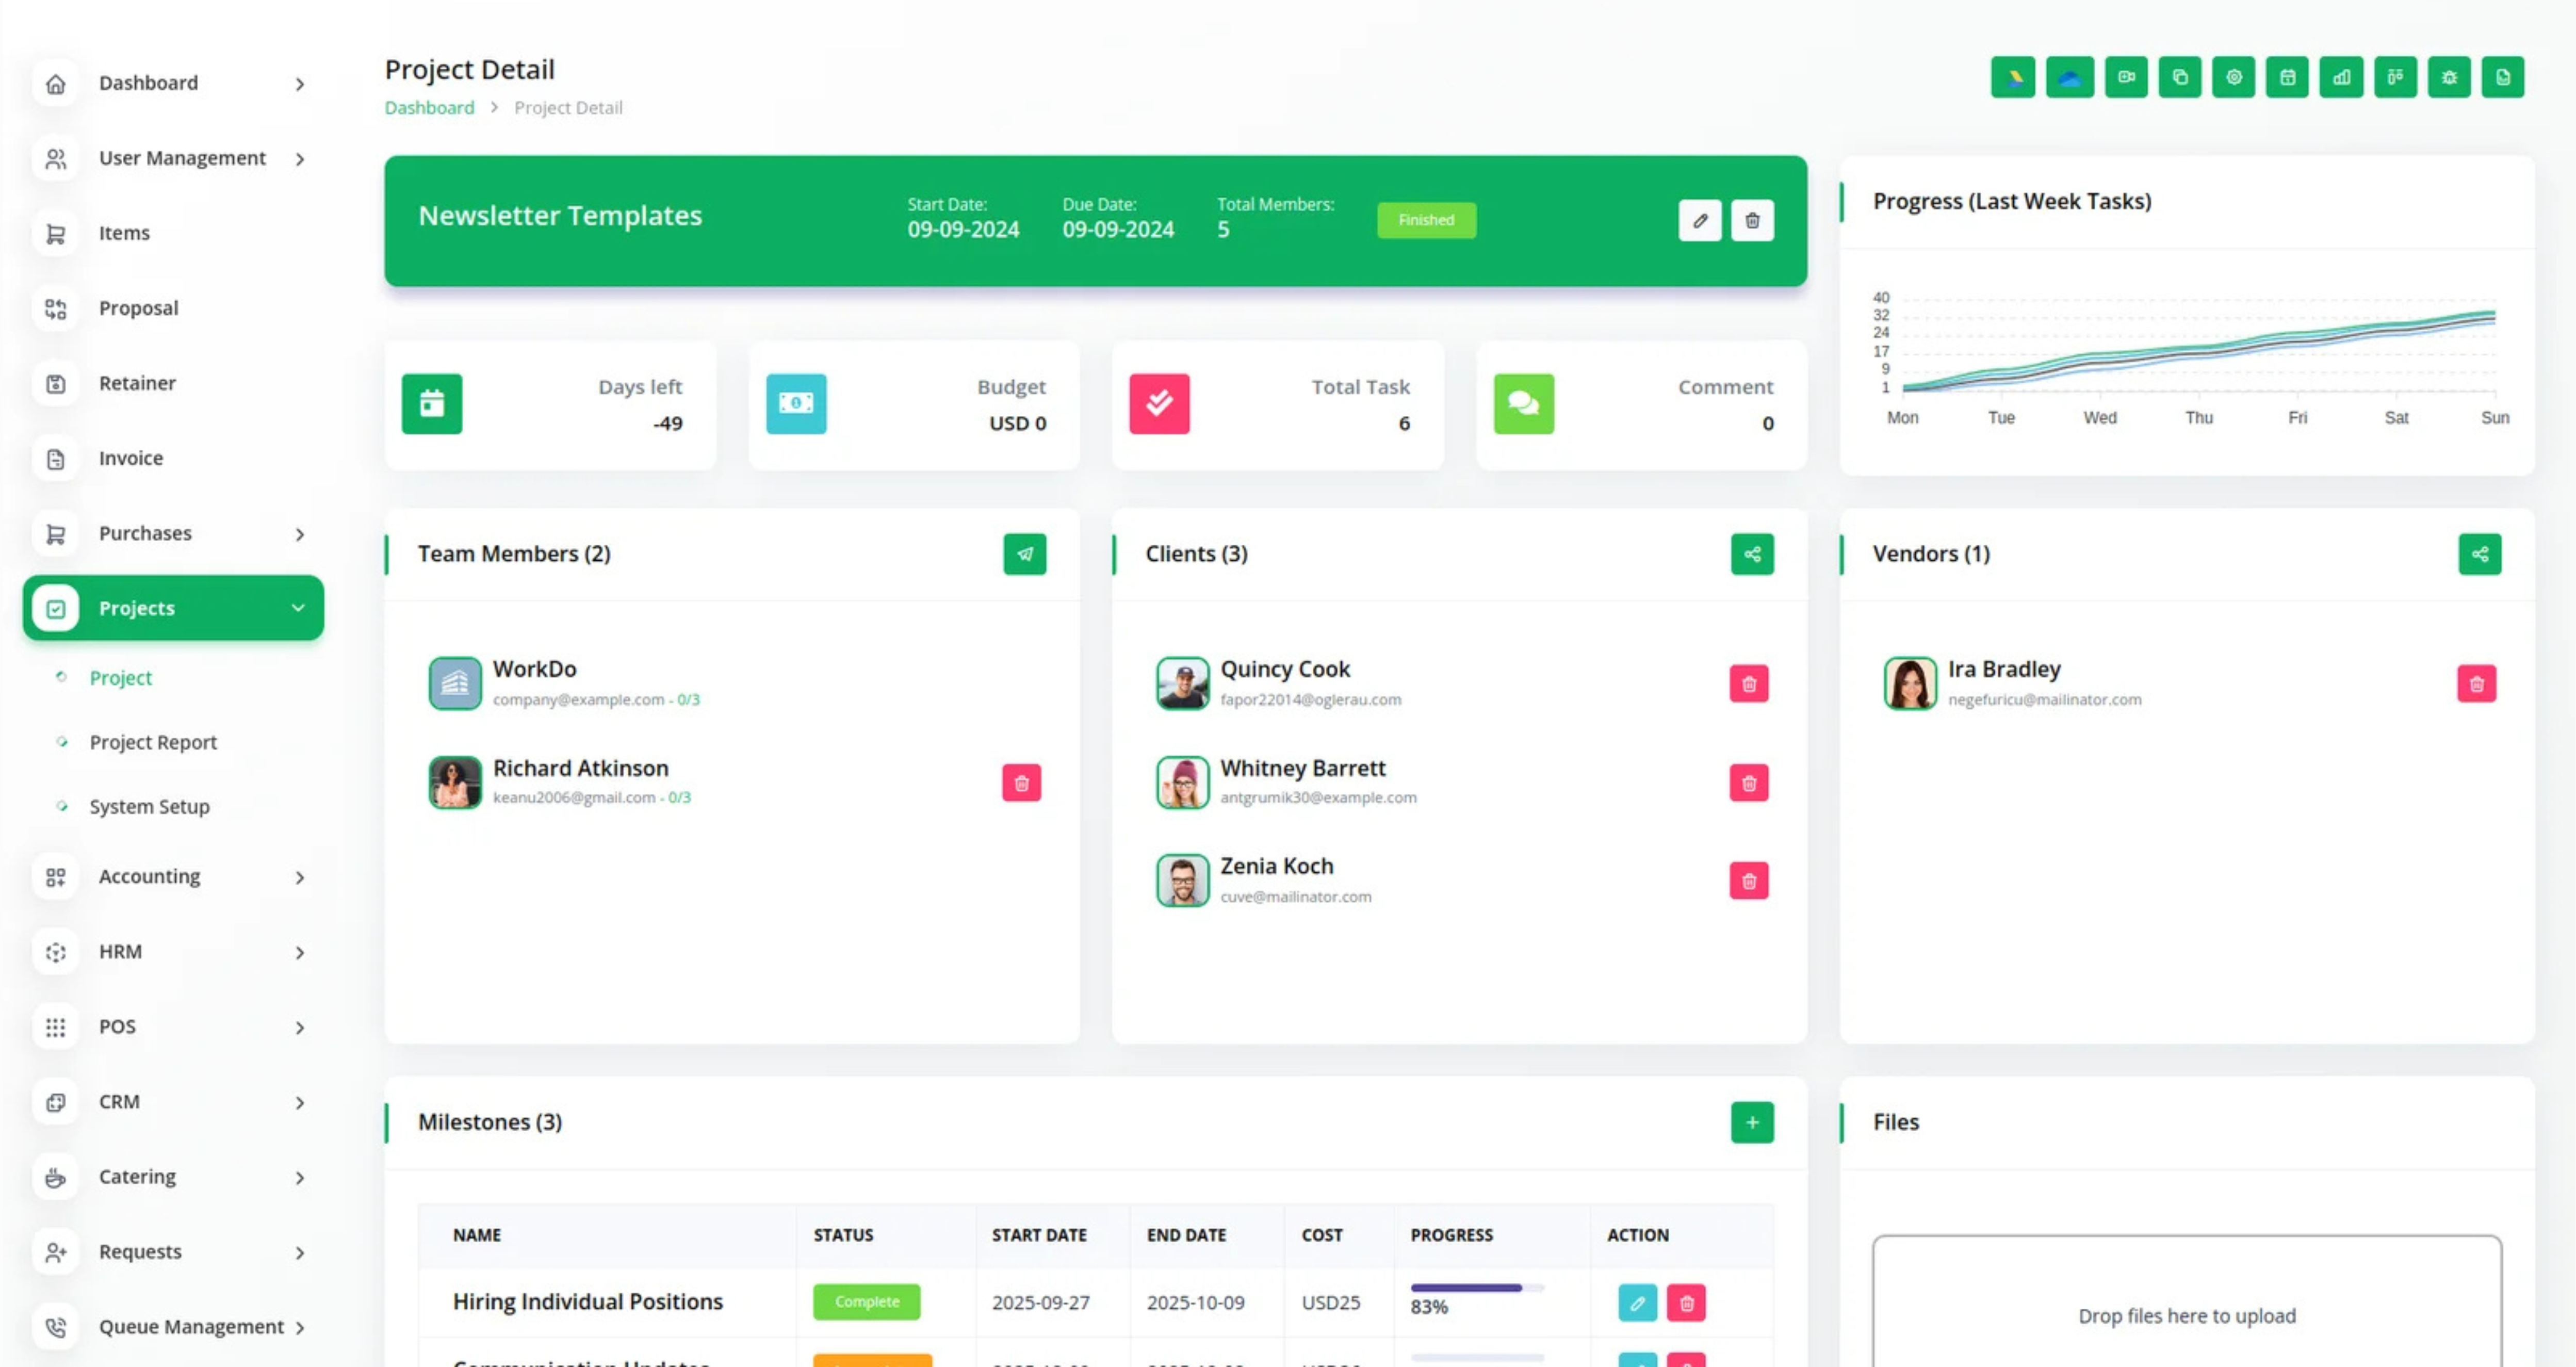The width and height of the screenshot is (2576, 1367).
Task: Add a new milestone with plus button
Action: (1751, 1122)
